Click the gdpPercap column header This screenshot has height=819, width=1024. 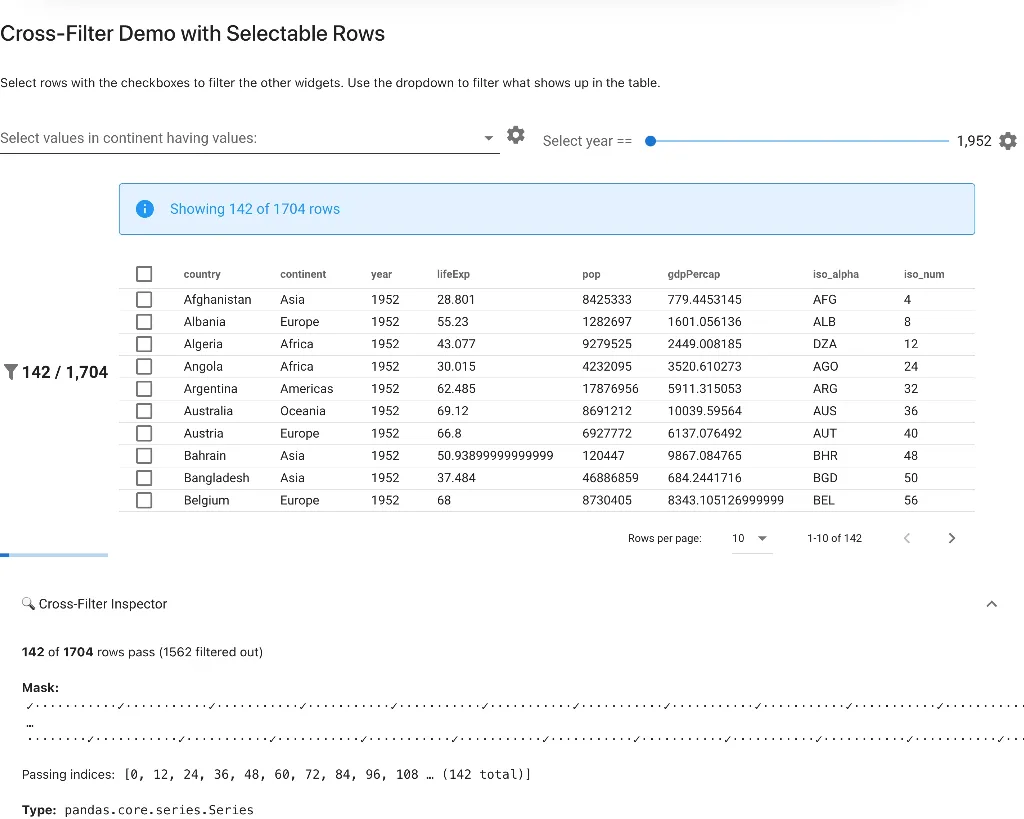[693, 274]
